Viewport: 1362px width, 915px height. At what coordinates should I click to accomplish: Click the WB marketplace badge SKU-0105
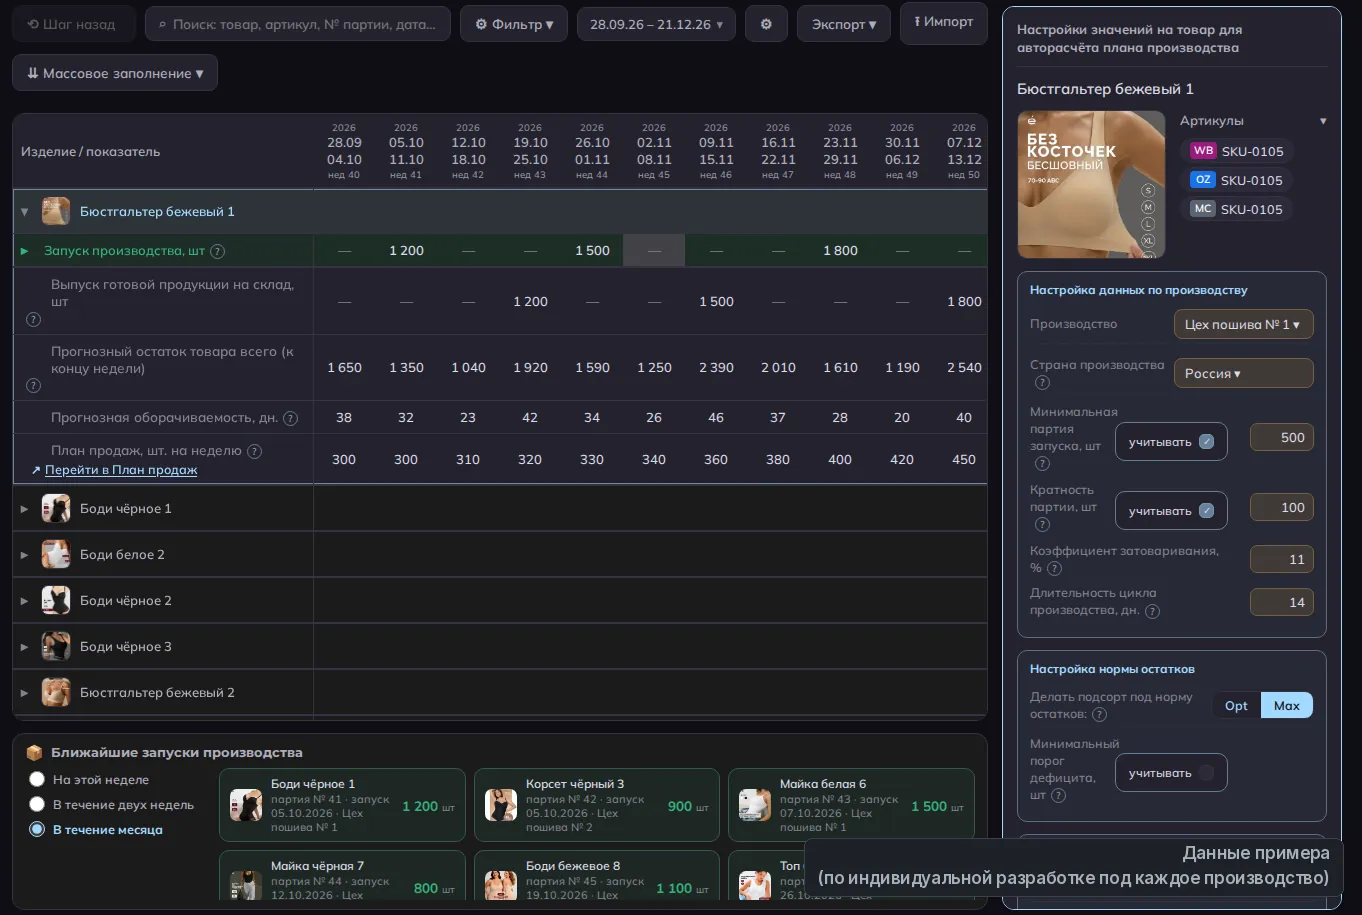(x=1237, y=151)
